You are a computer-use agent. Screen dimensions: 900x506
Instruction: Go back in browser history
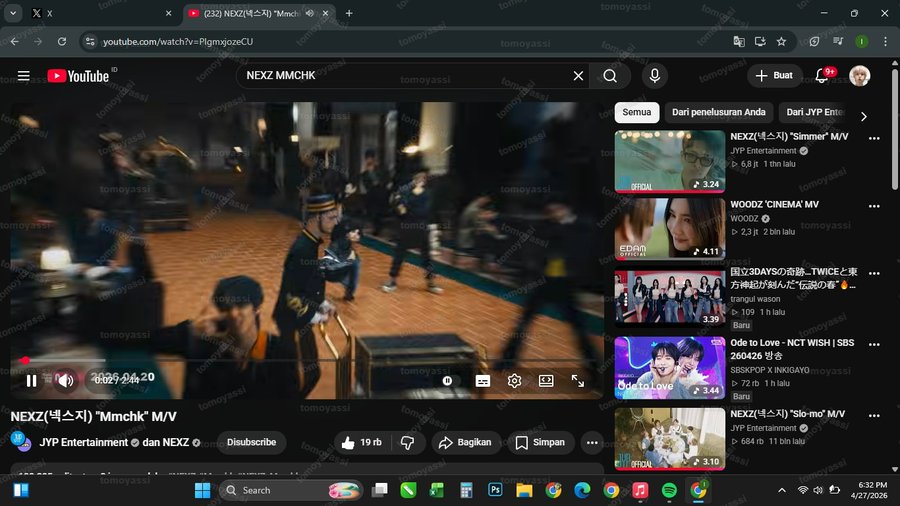(x=15, y=41)
